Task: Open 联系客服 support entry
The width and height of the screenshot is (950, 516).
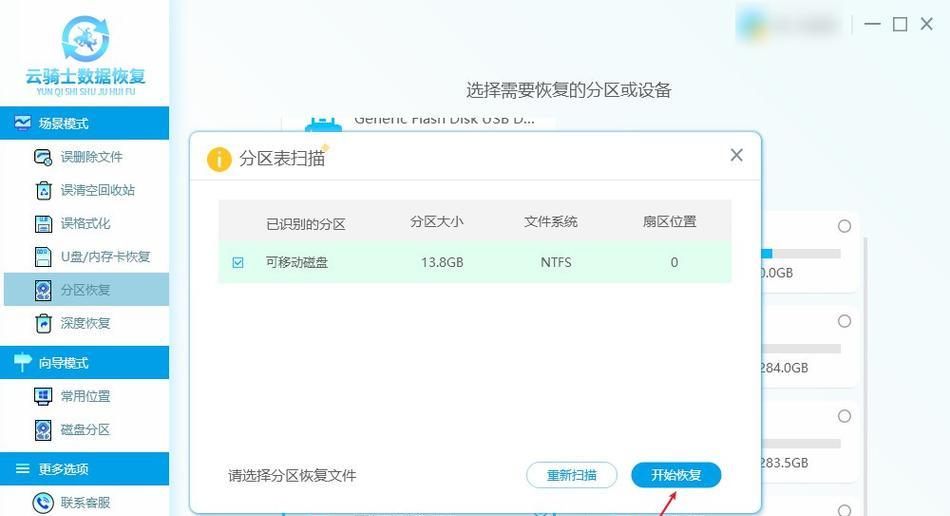Action: [86, 502]
